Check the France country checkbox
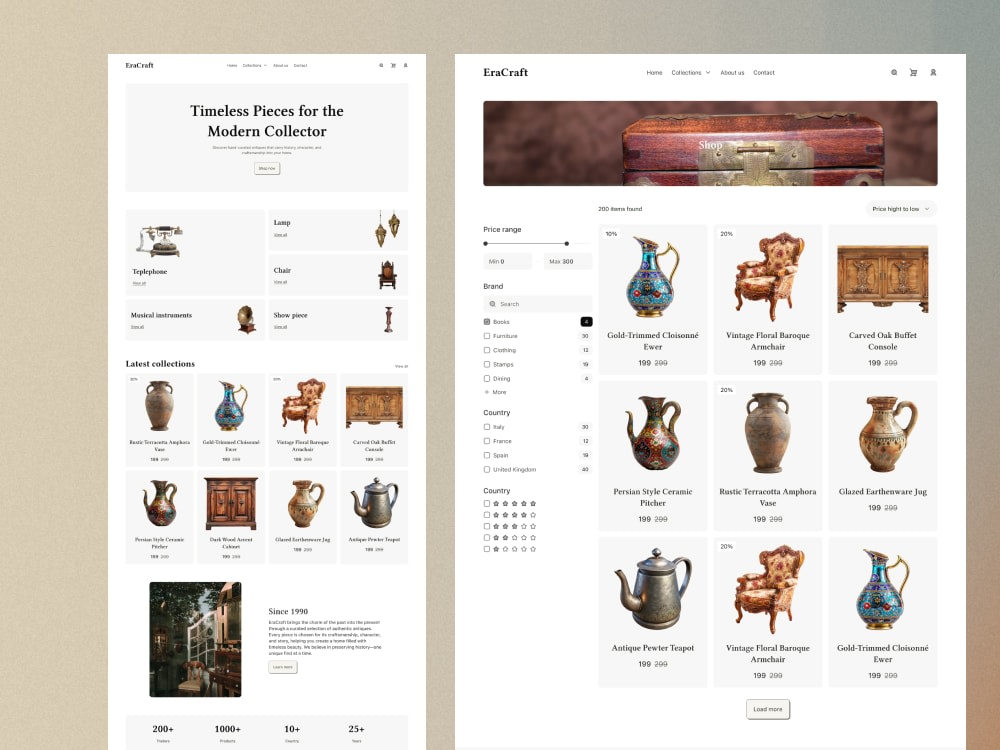 pyautogui.click(x=487, y=441)
